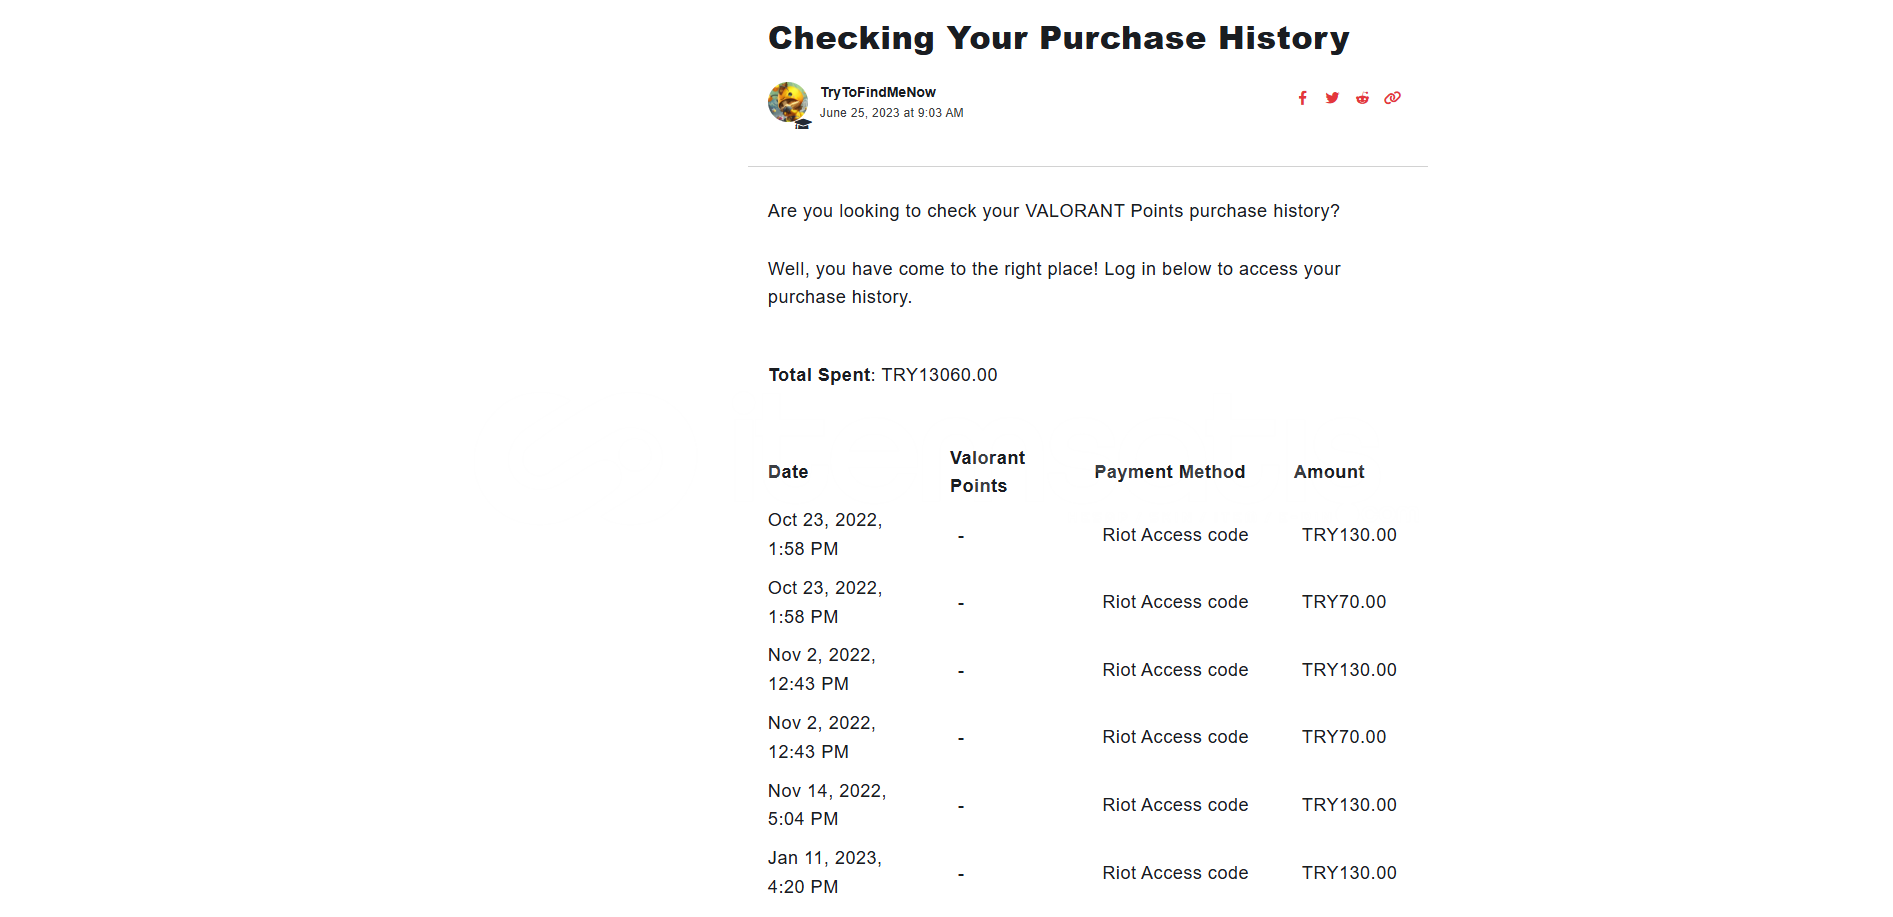The width and height of the screenshot is (1893, 917).
Task: Open TryToFindMeNow author profile name
Action: tap(878, 92)
